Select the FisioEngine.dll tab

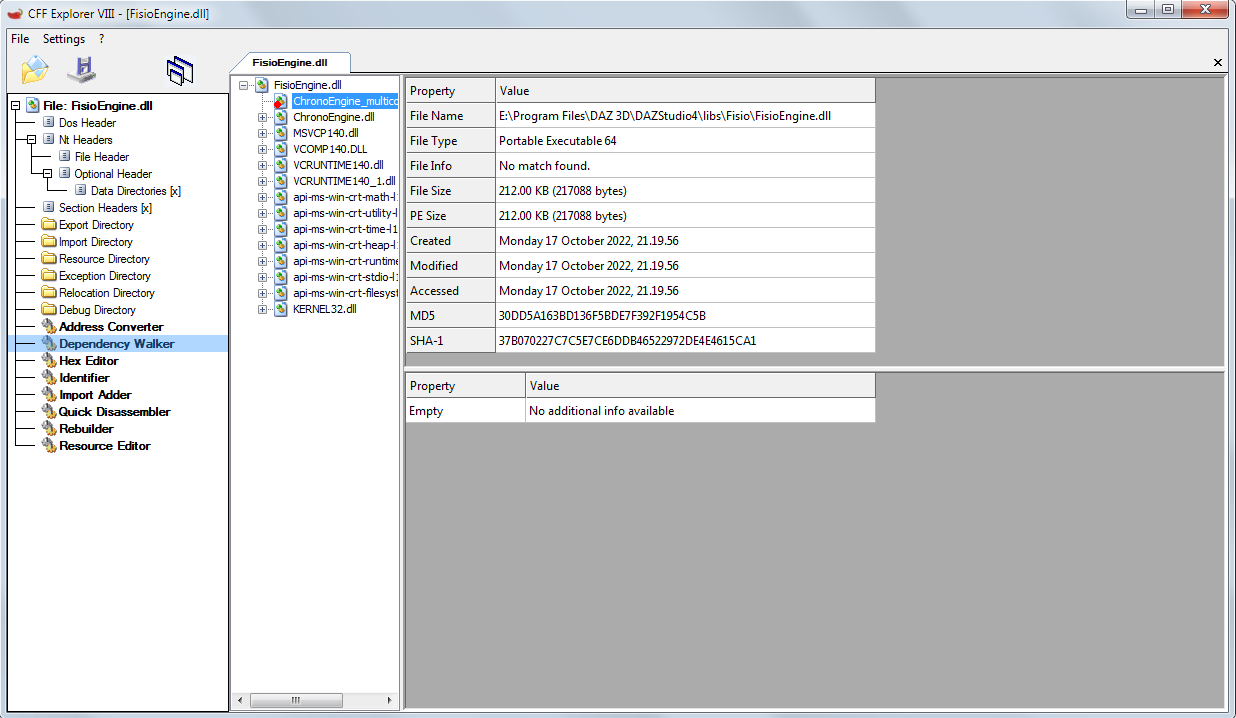click(290, 62)
